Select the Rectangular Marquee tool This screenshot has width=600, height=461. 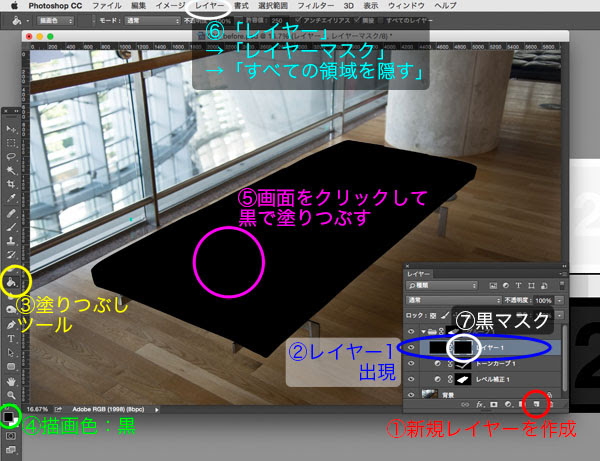click(x=11, y=143)
